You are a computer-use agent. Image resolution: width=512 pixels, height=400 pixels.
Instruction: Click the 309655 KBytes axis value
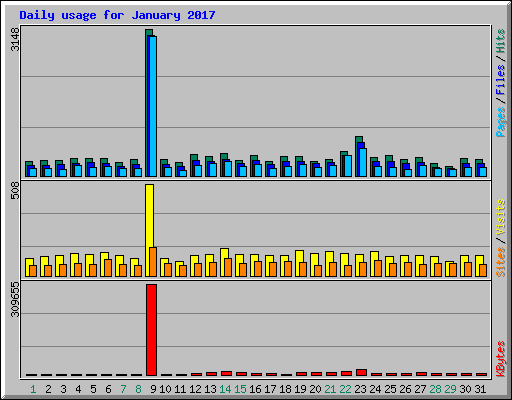(x=15, y=299)
